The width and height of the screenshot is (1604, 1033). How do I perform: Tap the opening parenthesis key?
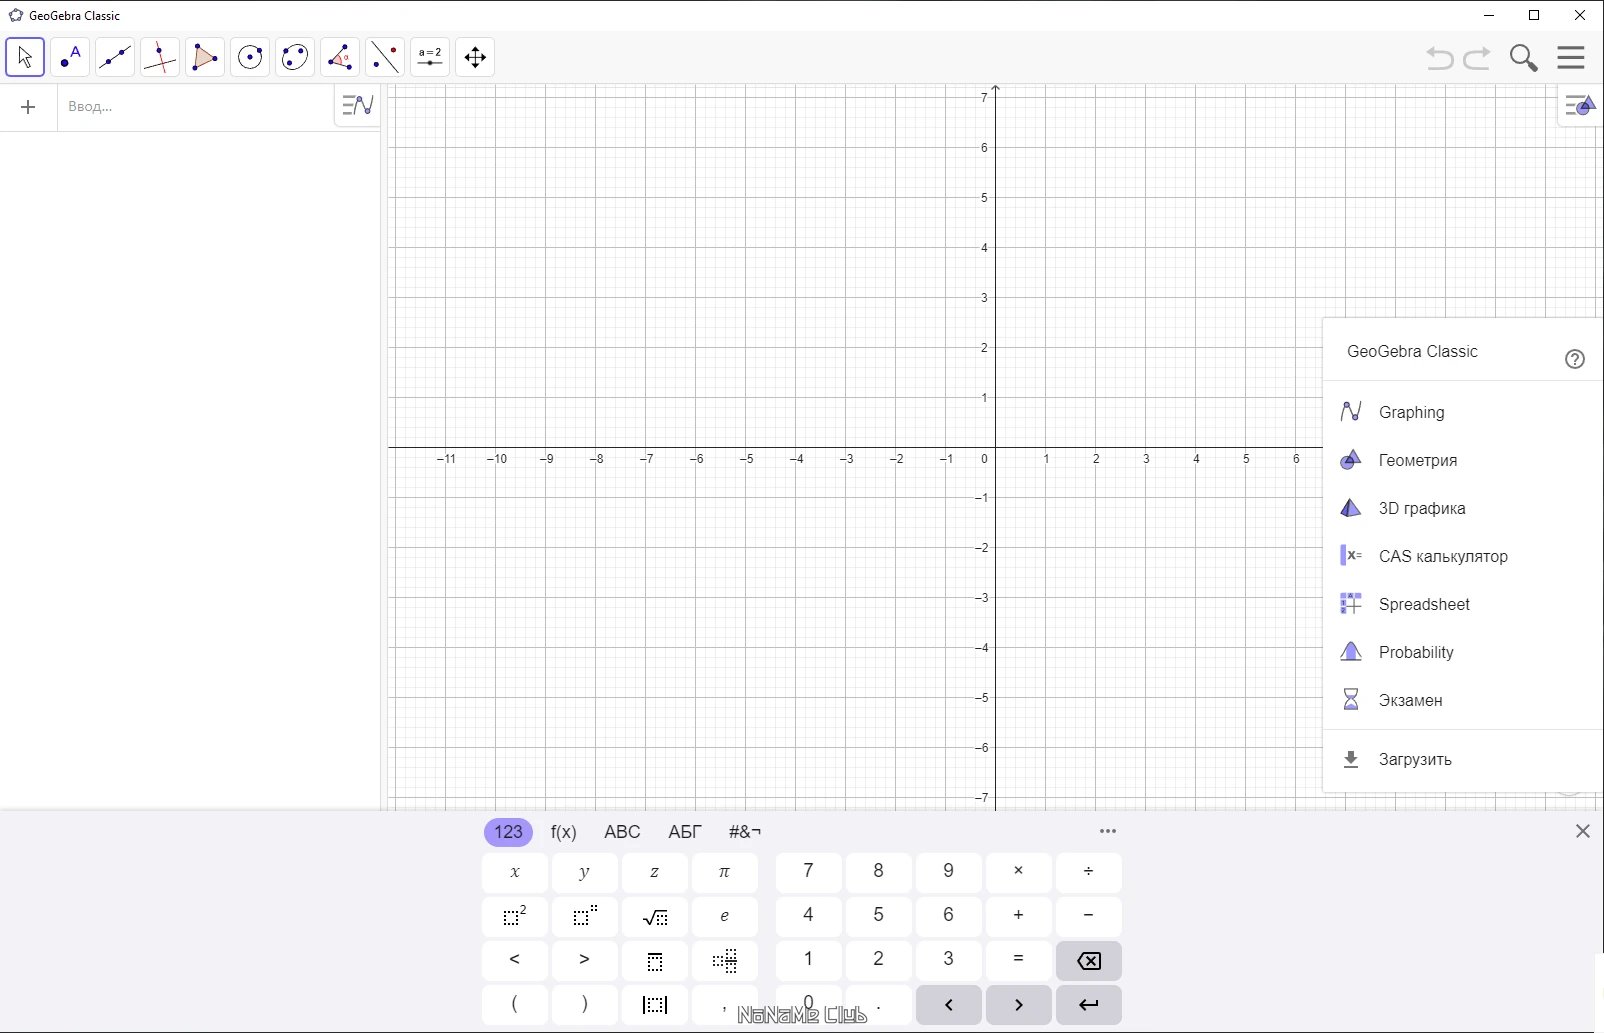coord(515,1004)
